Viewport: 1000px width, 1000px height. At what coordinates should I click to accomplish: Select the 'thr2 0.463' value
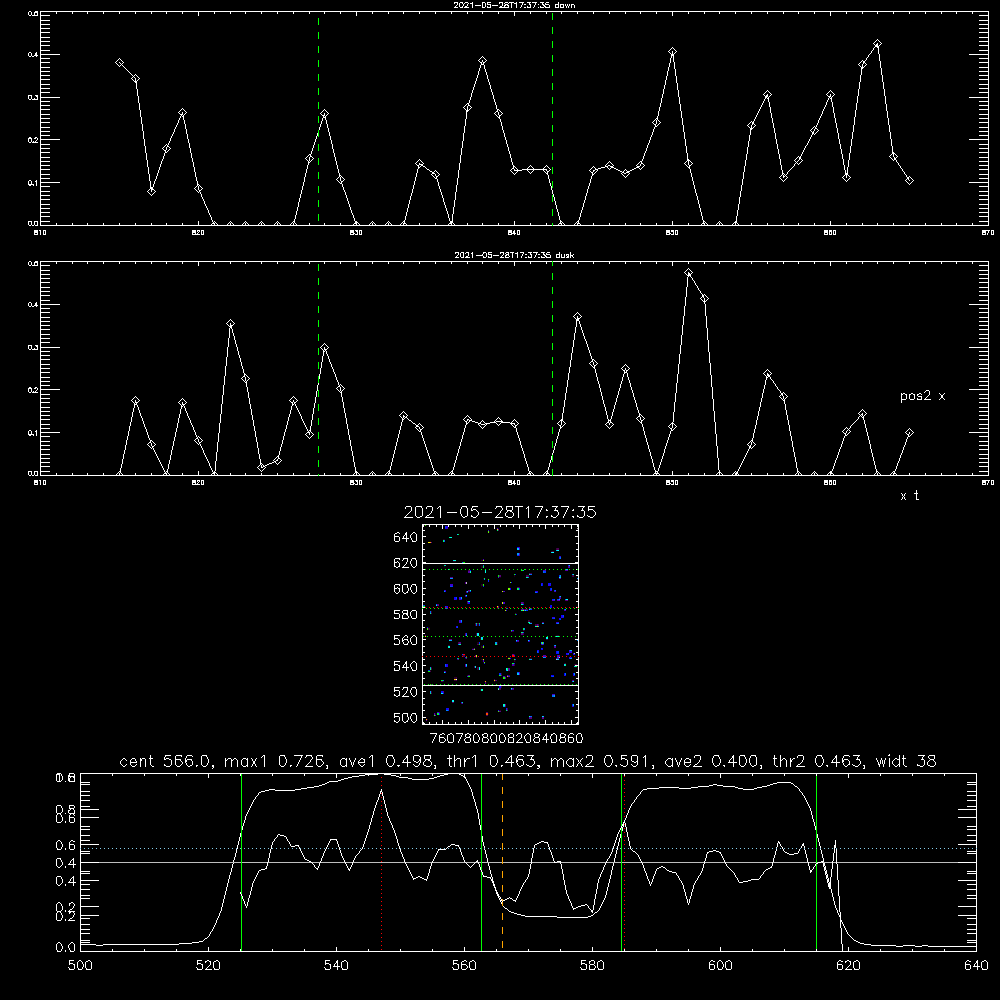coord(816,761)
